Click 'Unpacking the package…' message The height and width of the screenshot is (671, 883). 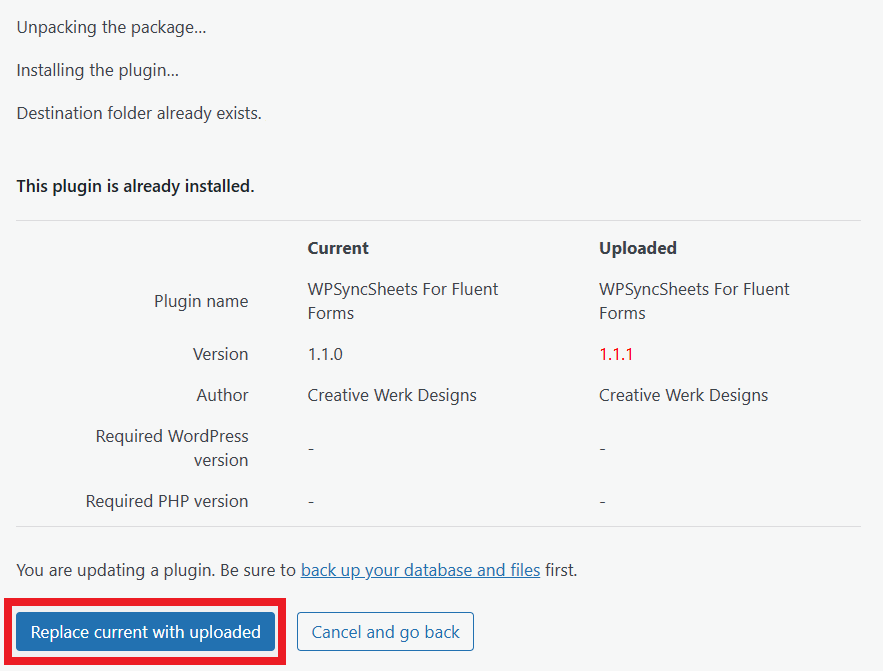pyautogui.click(x=112, y=28)
